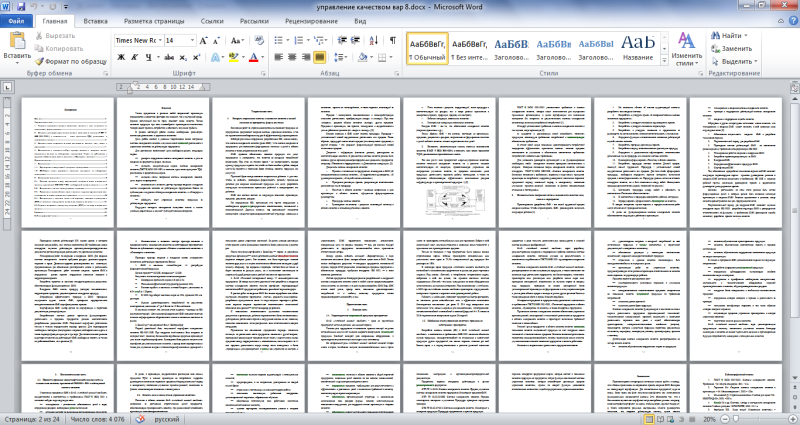Apply the Обычный (Normal) style
The image size is (800, 425).
[428, 48]
